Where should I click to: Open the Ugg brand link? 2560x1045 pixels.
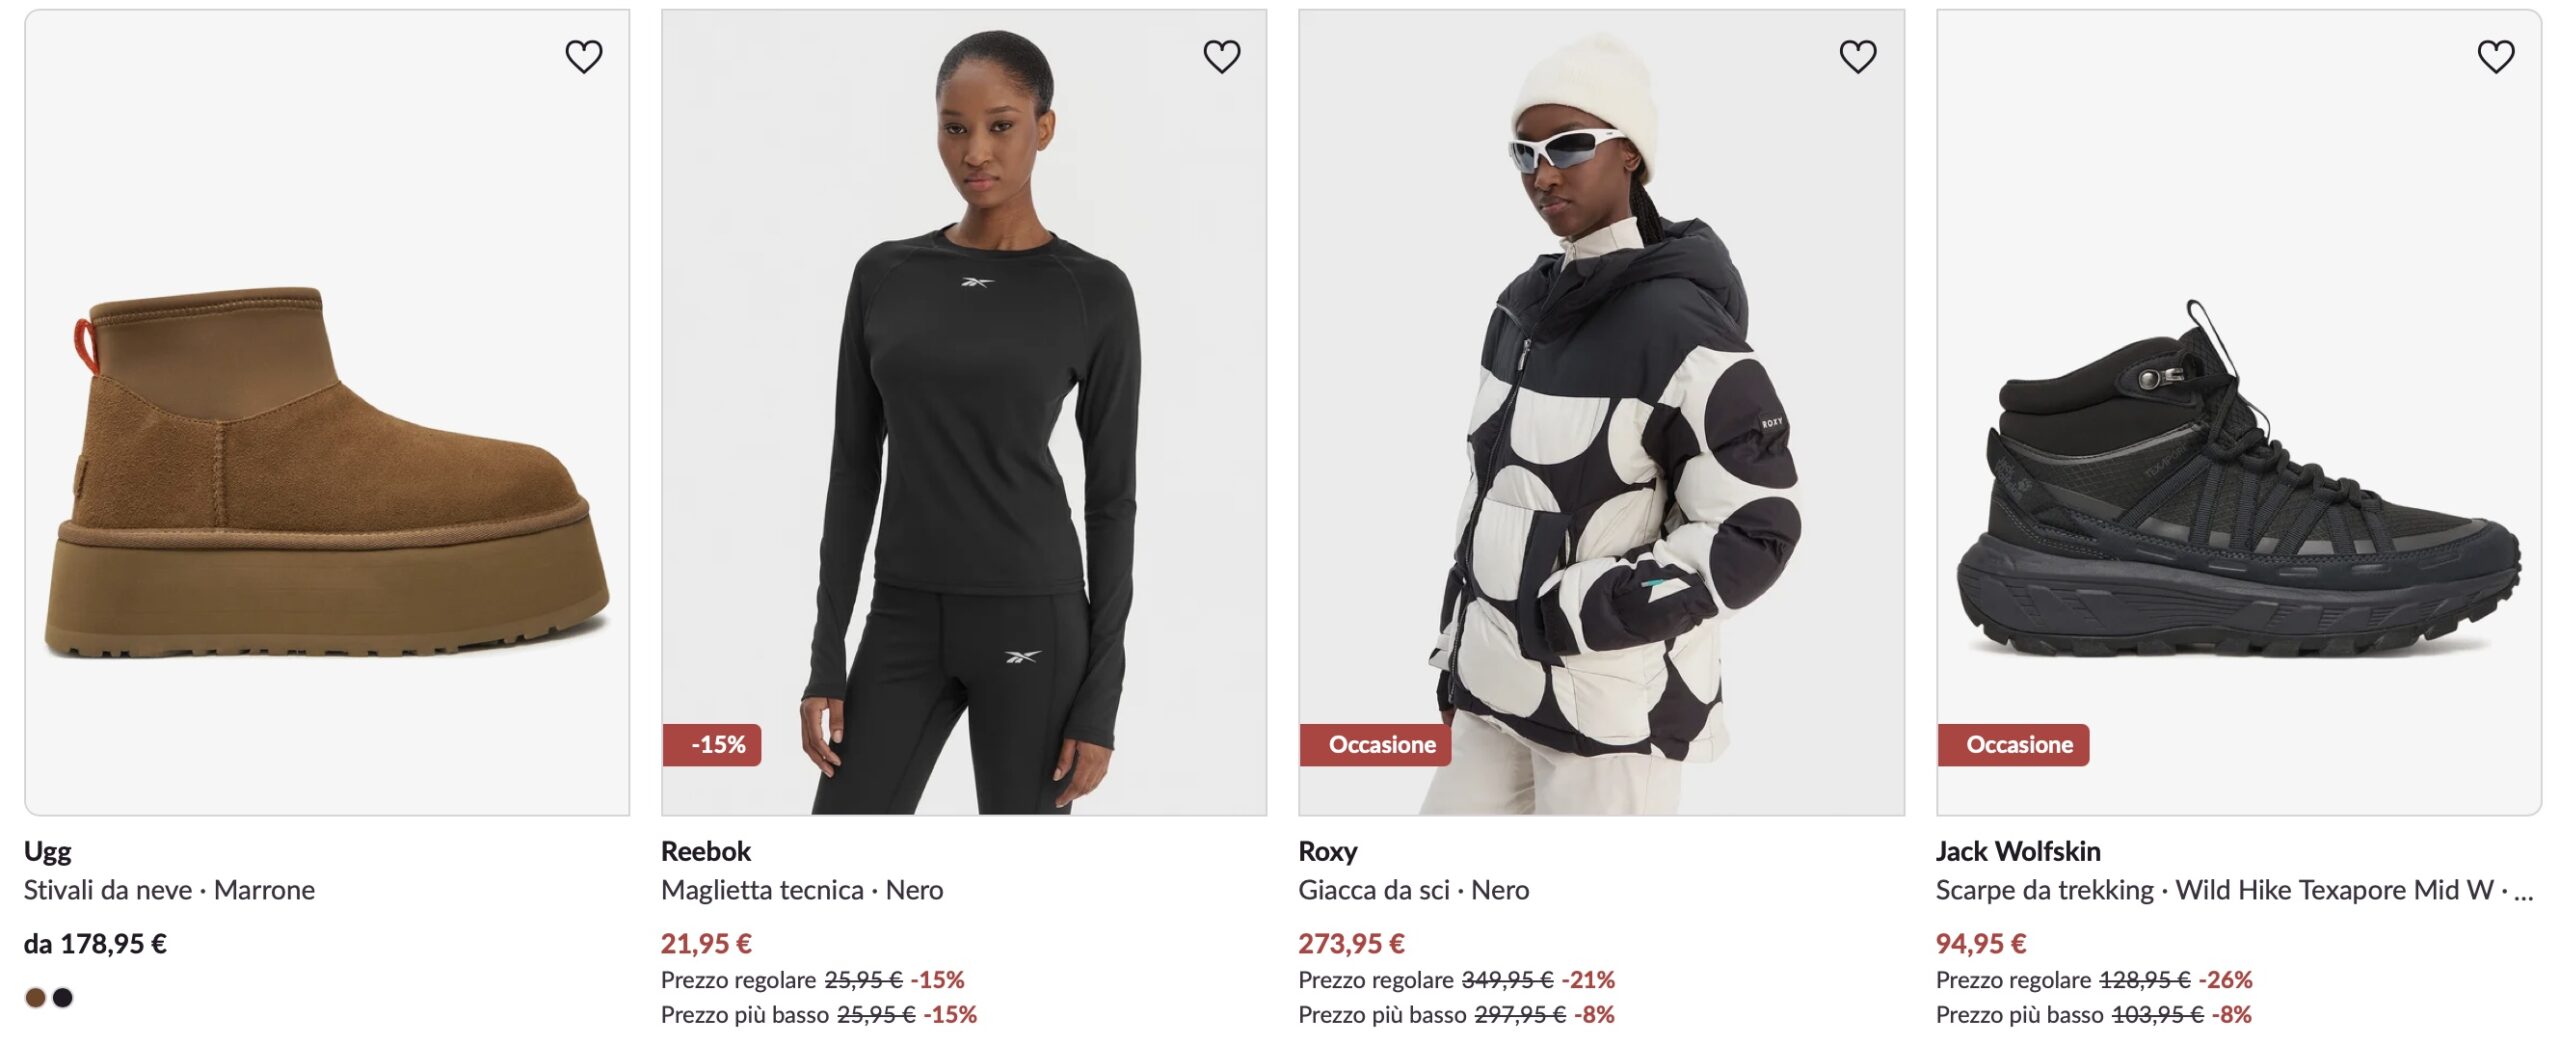(x=48, y=851)
